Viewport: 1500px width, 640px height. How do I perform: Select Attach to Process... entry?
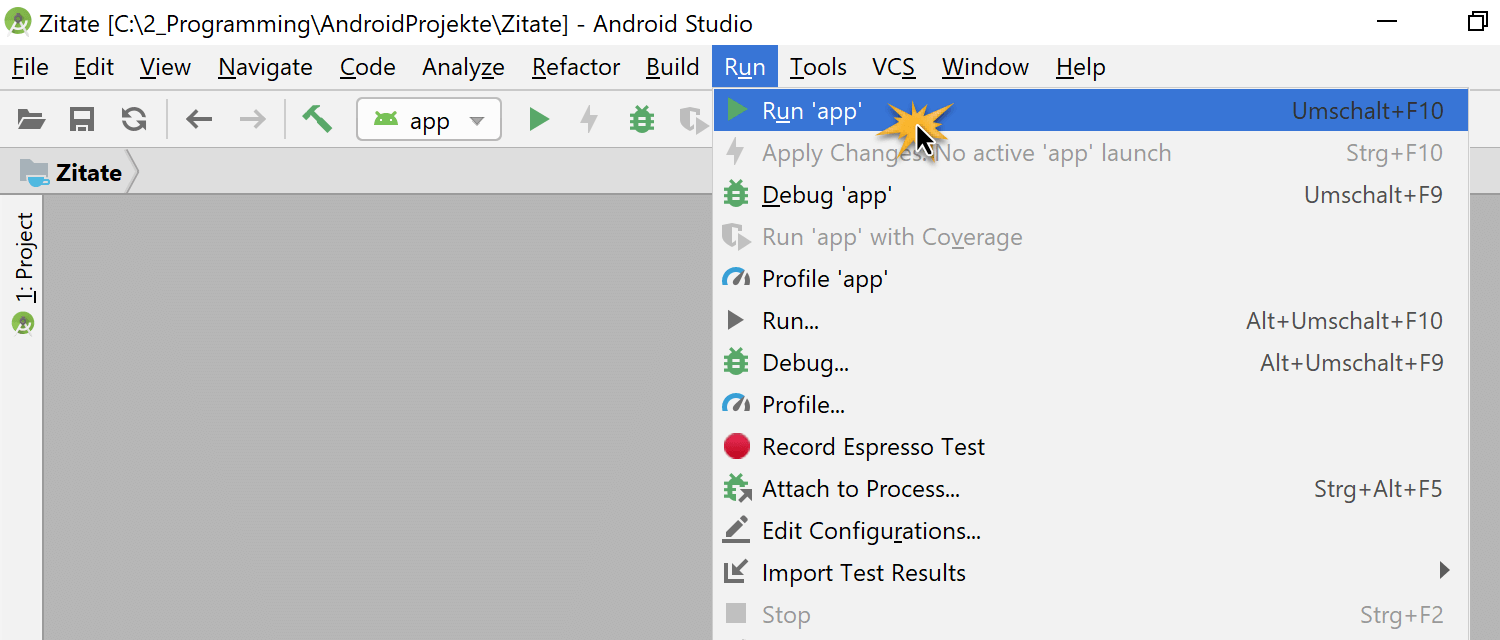point(1090,489)
